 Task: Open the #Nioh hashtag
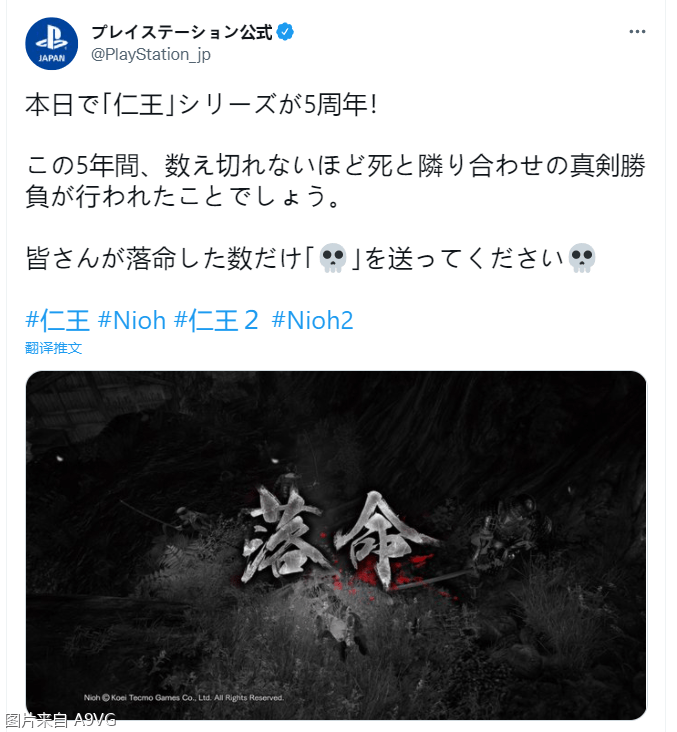click(132, 320)
